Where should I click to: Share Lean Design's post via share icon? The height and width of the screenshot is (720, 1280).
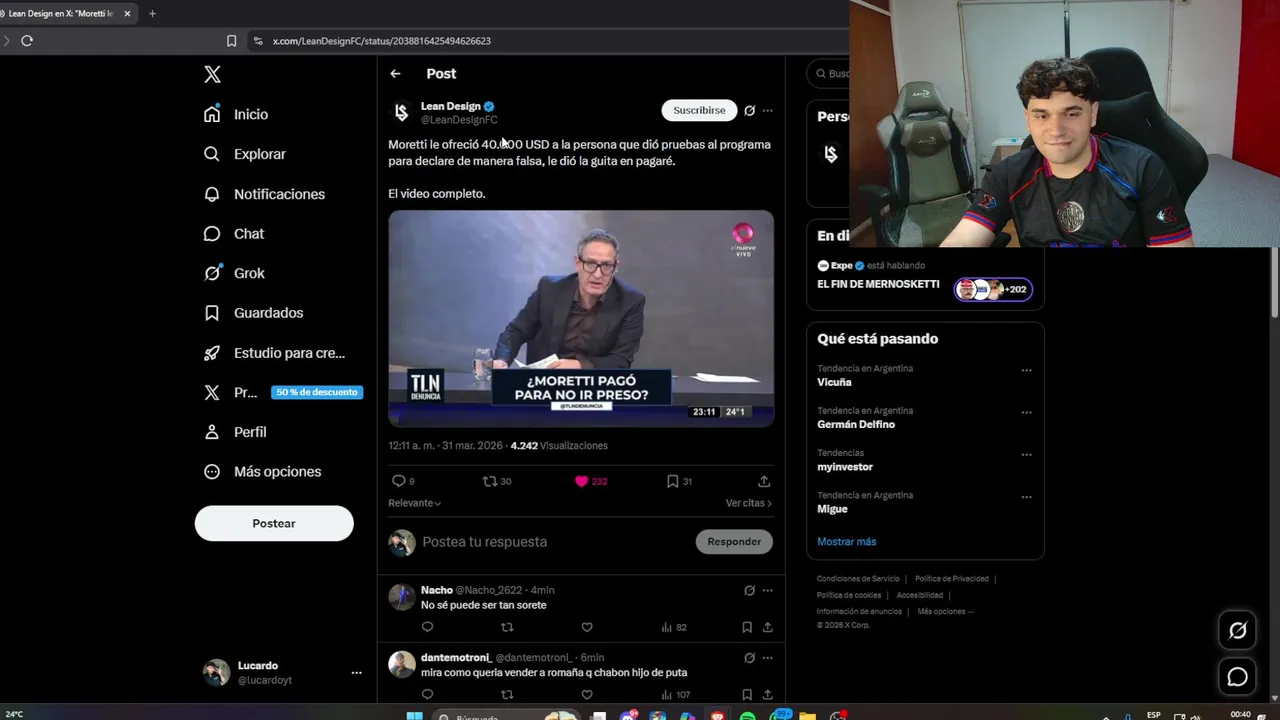764,481
